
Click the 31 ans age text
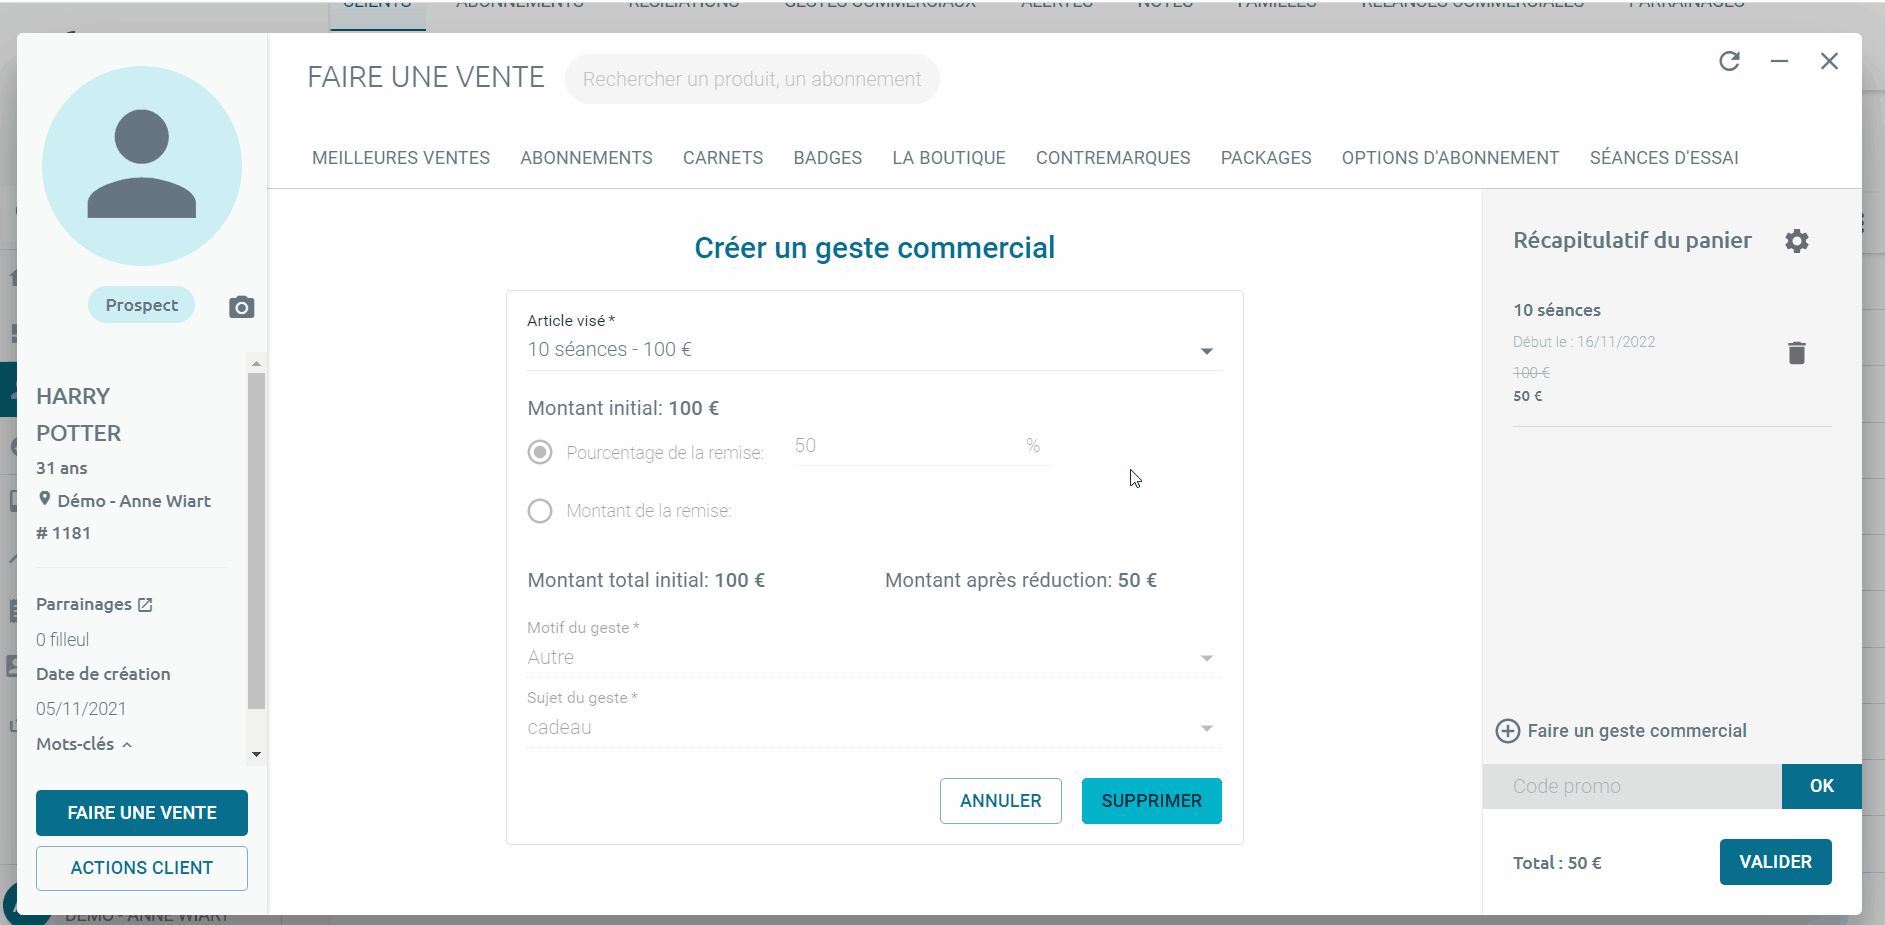coord(62,468)
